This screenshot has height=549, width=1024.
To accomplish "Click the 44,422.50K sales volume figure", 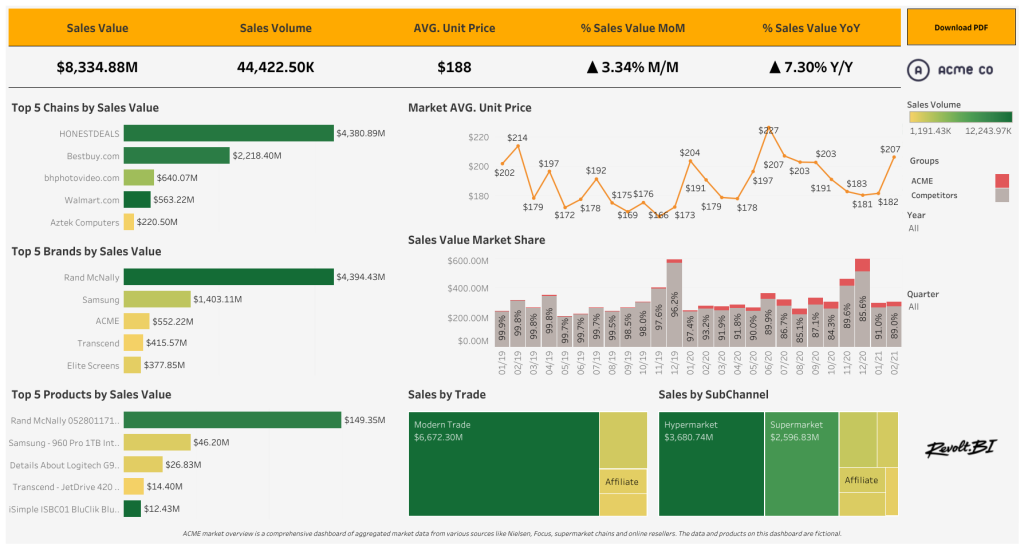I will [x=276, y=67].
